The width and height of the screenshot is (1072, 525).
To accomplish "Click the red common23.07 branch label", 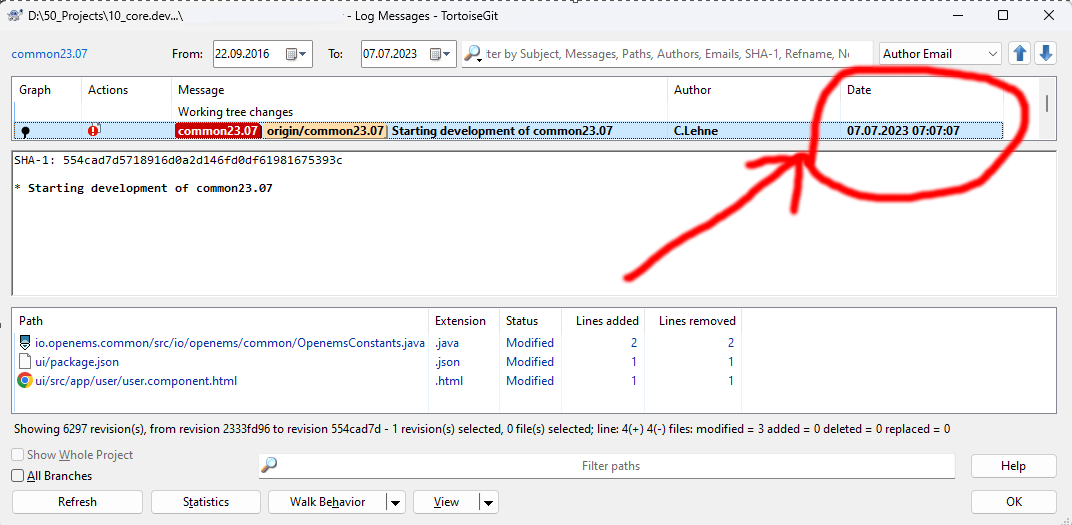I will (218, 131).
